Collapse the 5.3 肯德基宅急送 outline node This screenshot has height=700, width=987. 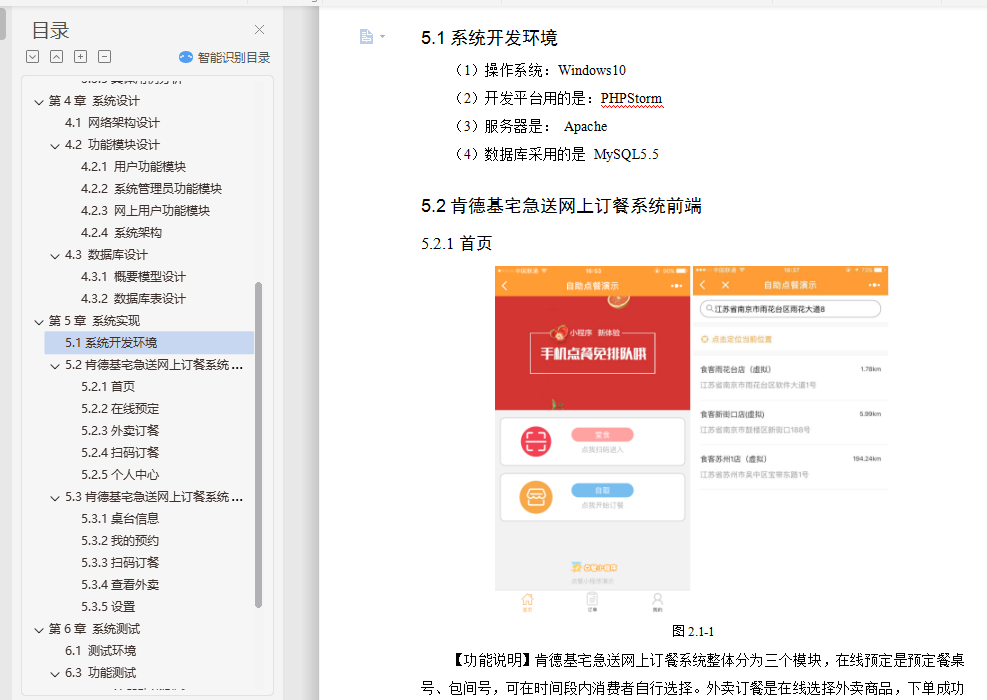[55, 498]
